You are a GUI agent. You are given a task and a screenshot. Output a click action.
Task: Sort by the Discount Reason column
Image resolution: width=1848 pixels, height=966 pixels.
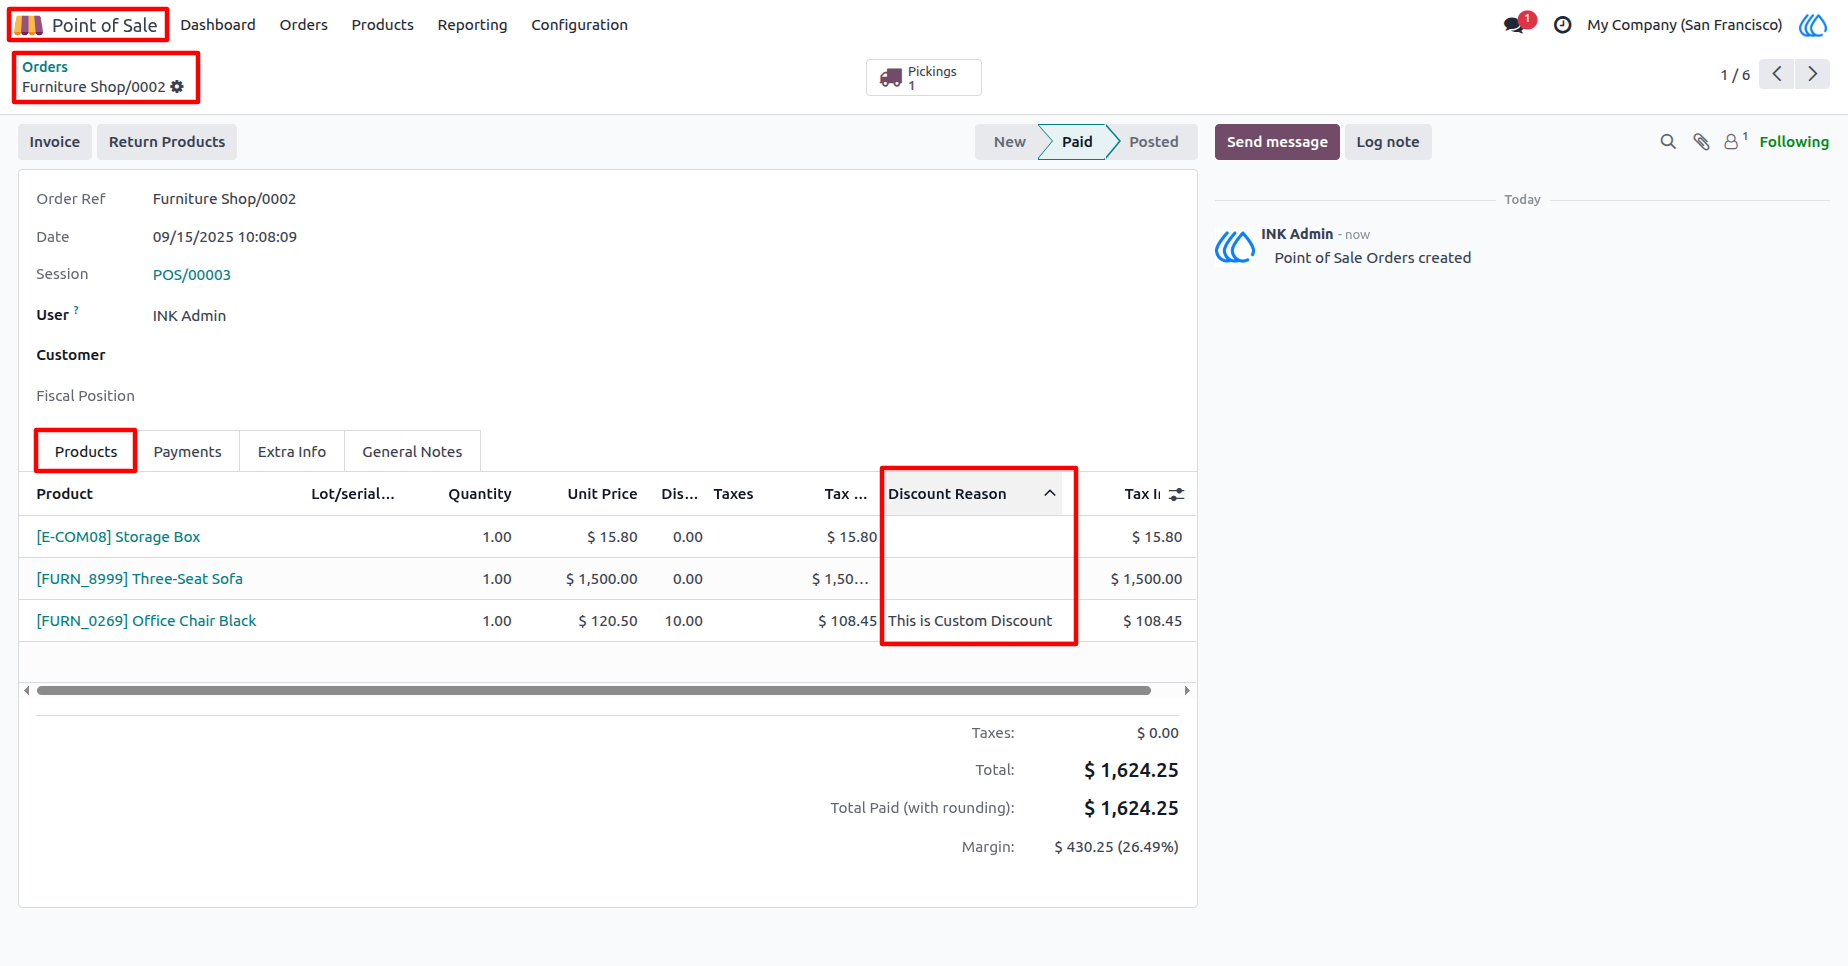(971, 494)
